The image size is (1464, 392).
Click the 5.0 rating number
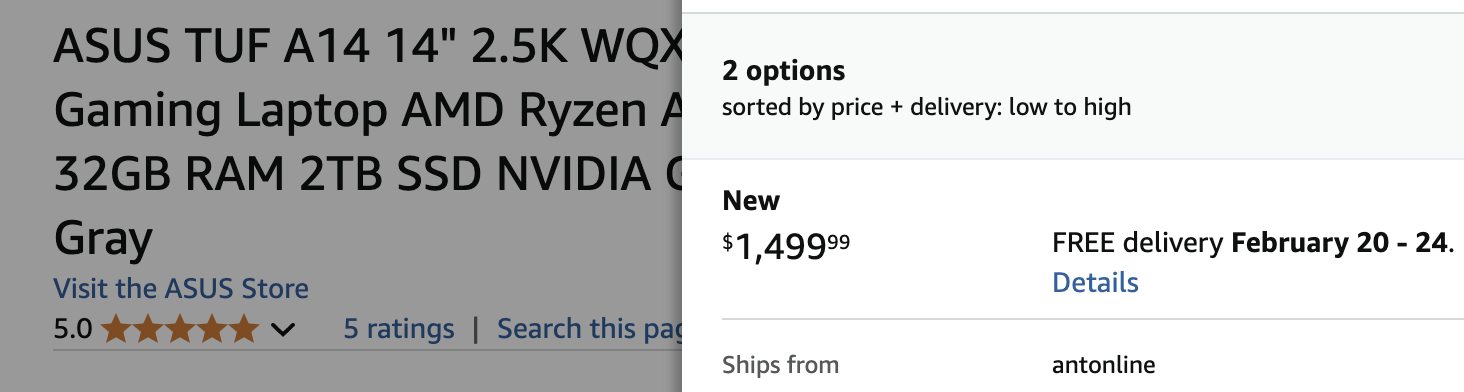(73, 329)
